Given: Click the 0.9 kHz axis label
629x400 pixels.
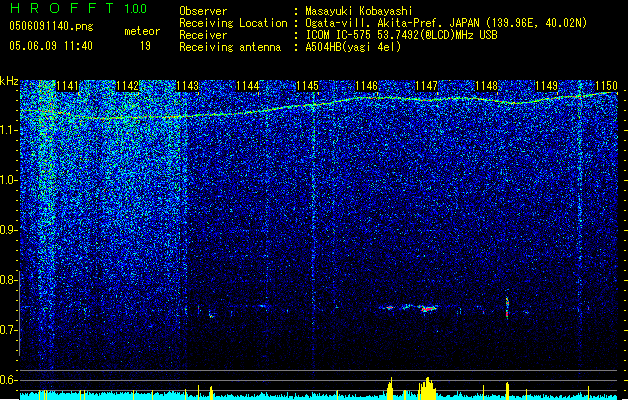Looking at the screenshot, I should coord(9,230).
